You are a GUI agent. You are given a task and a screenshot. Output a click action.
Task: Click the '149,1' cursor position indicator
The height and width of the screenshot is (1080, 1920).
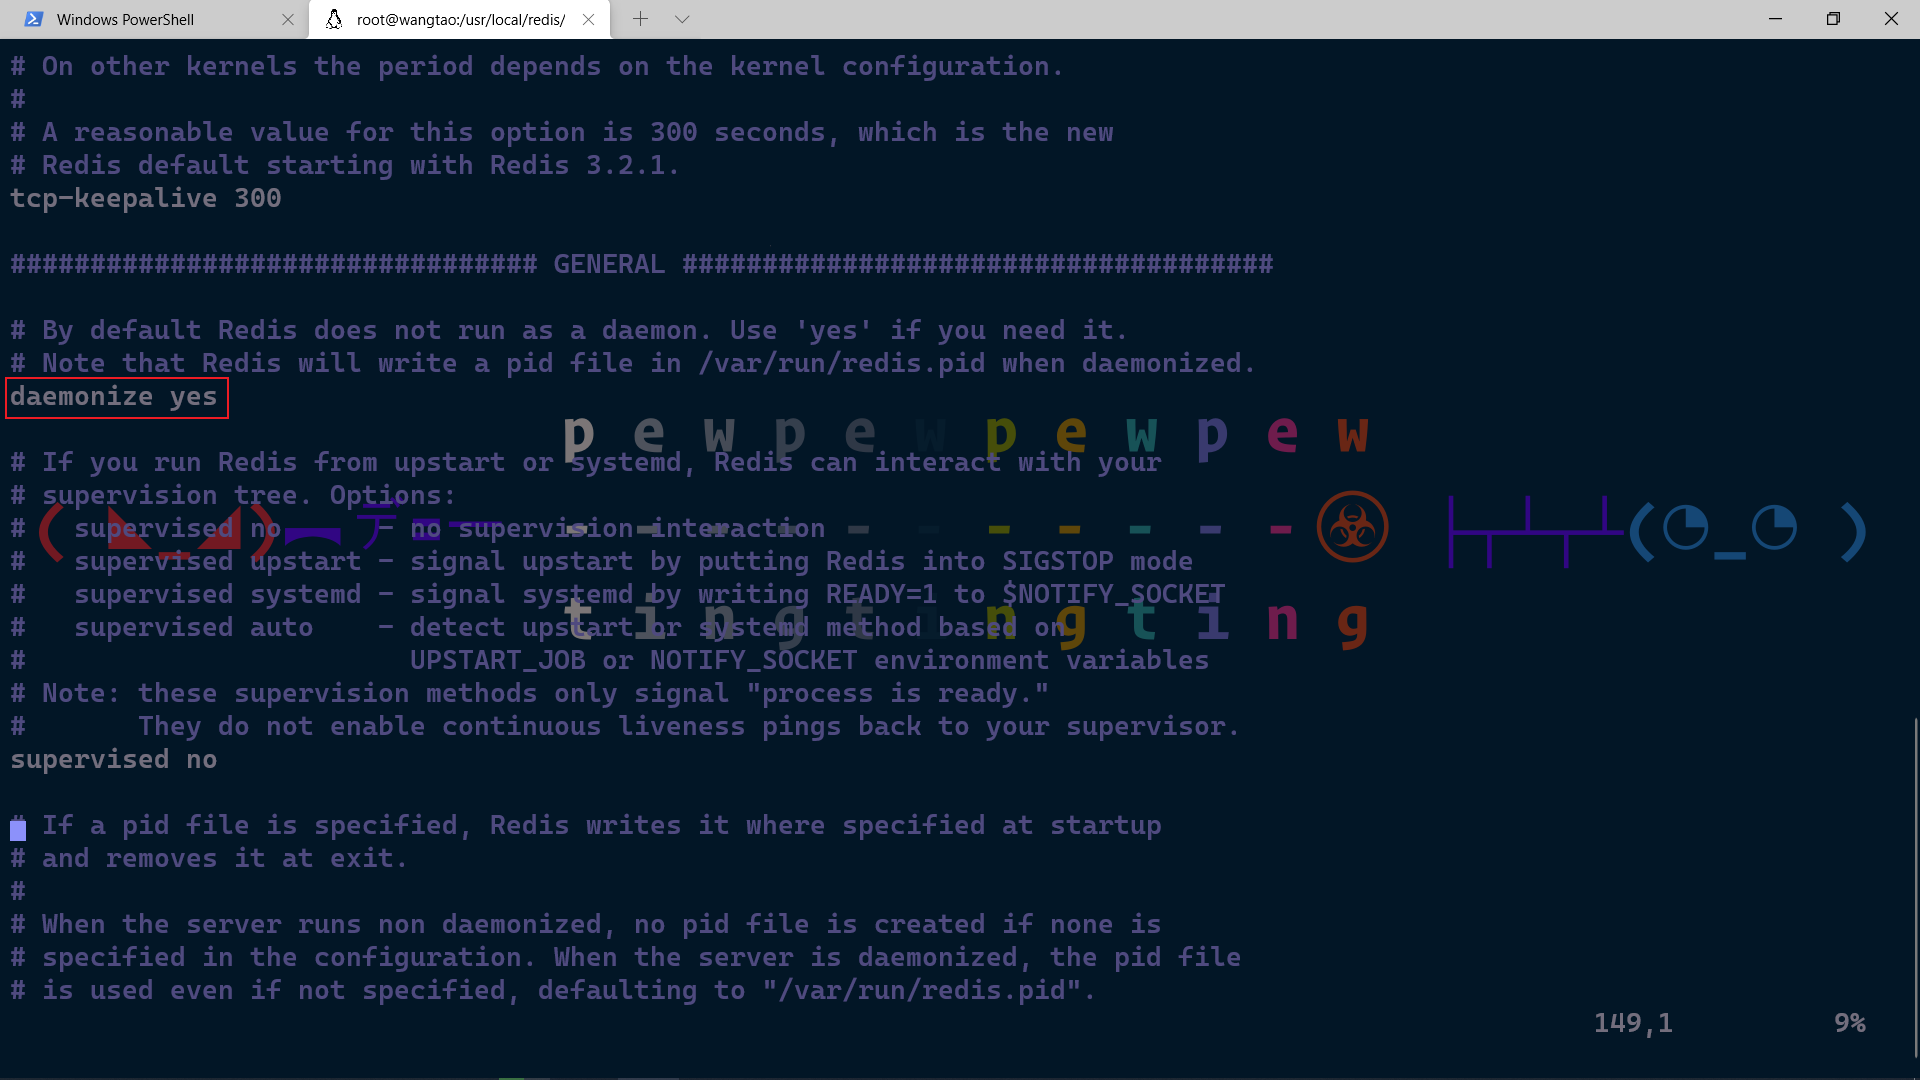coord(1632,1023)
